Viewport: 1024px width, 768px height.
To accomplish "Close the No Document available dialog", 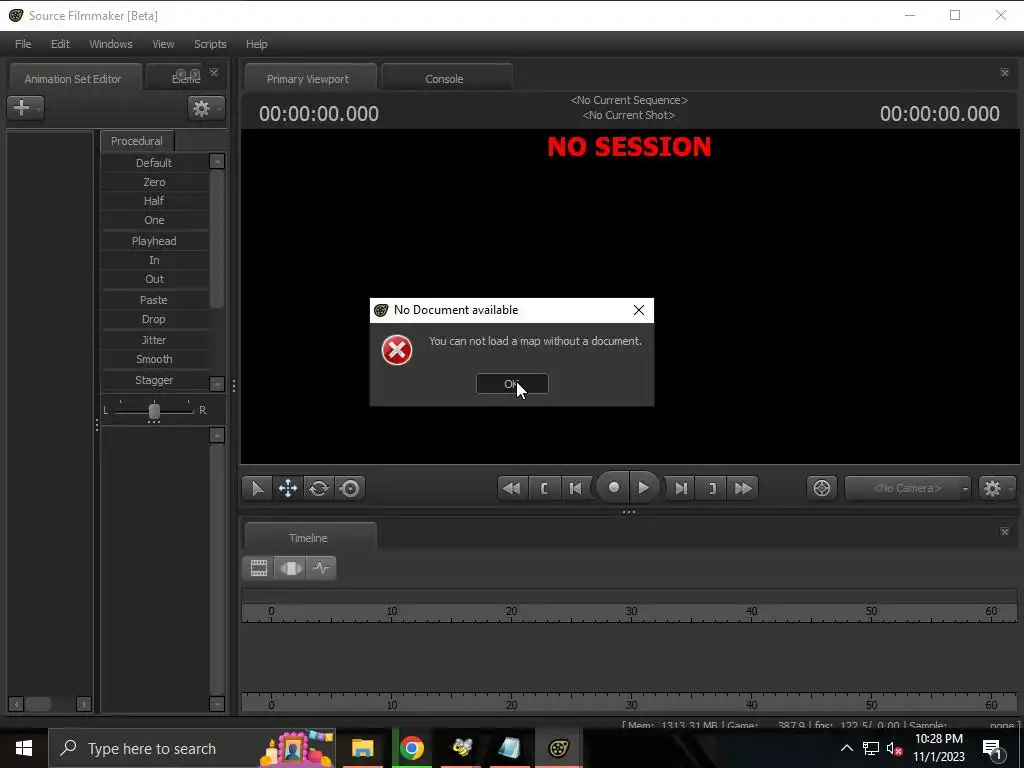I will click(639, 310).
